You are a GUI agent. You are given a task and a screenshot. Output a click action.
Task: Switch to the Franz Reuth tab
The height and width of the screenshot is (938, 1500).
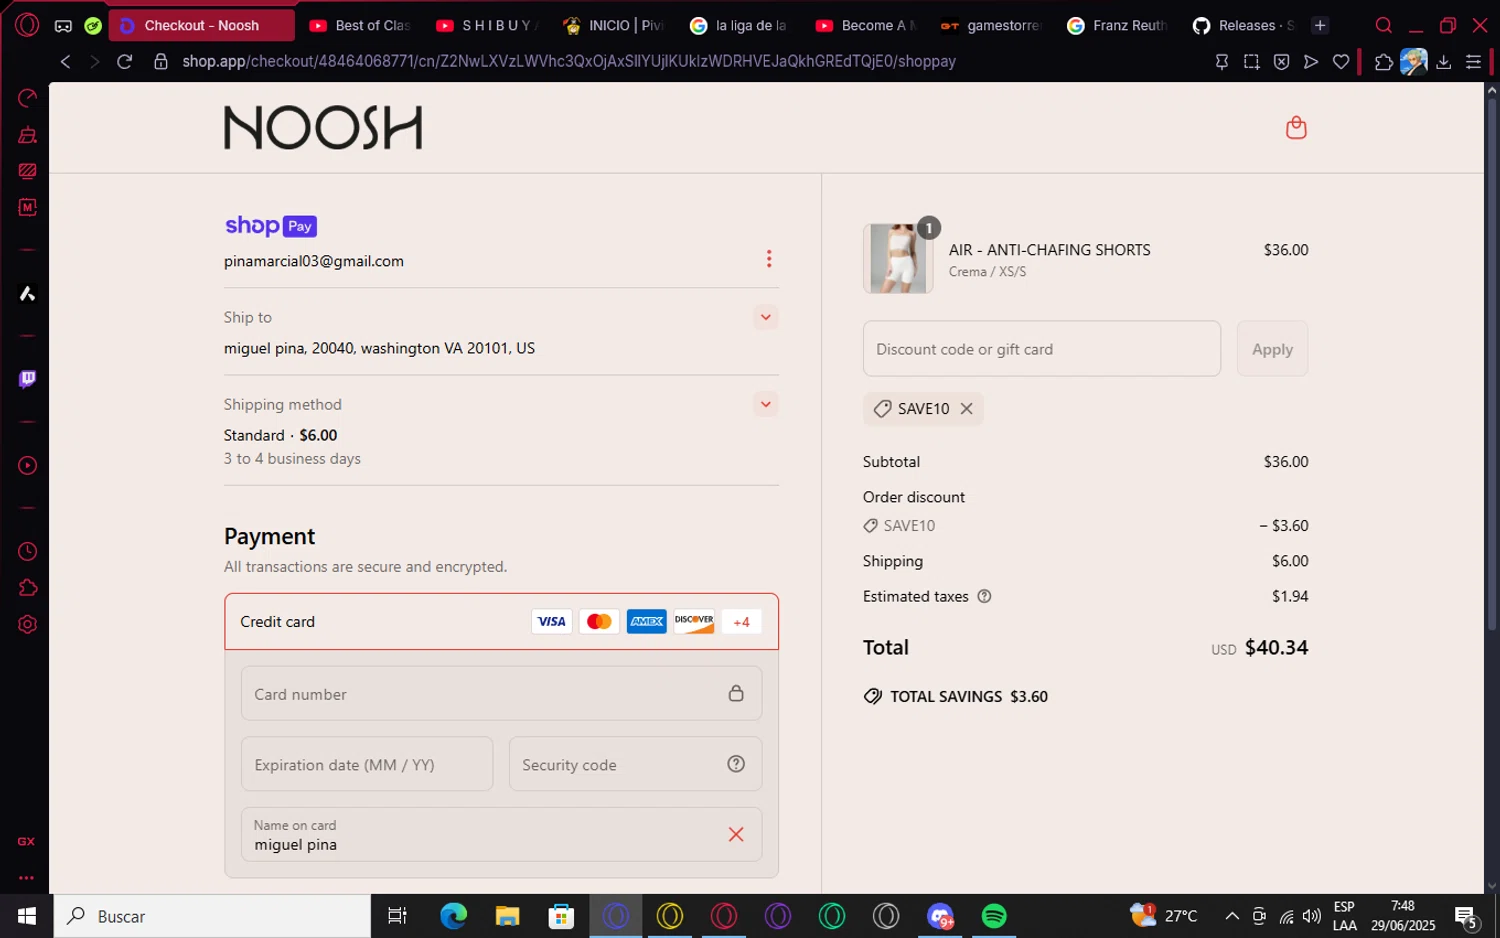[1119, 26]
